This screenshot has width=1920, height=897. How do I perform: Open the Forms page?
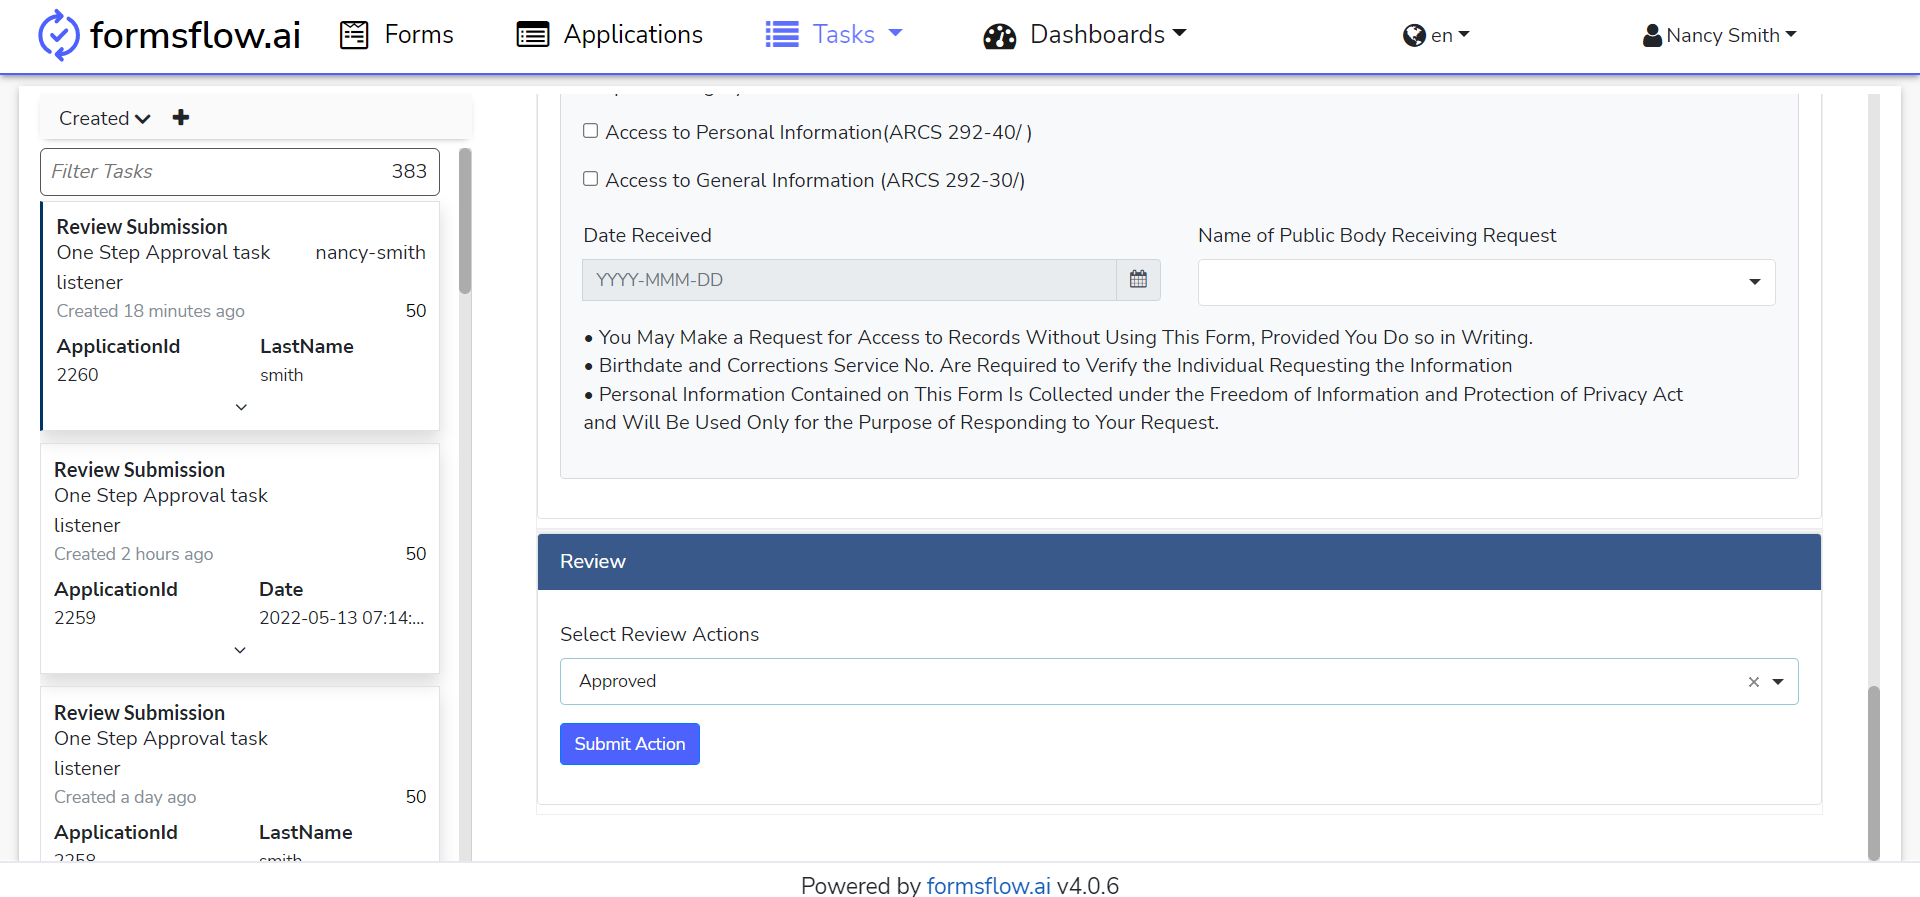[x=419, y=35]
